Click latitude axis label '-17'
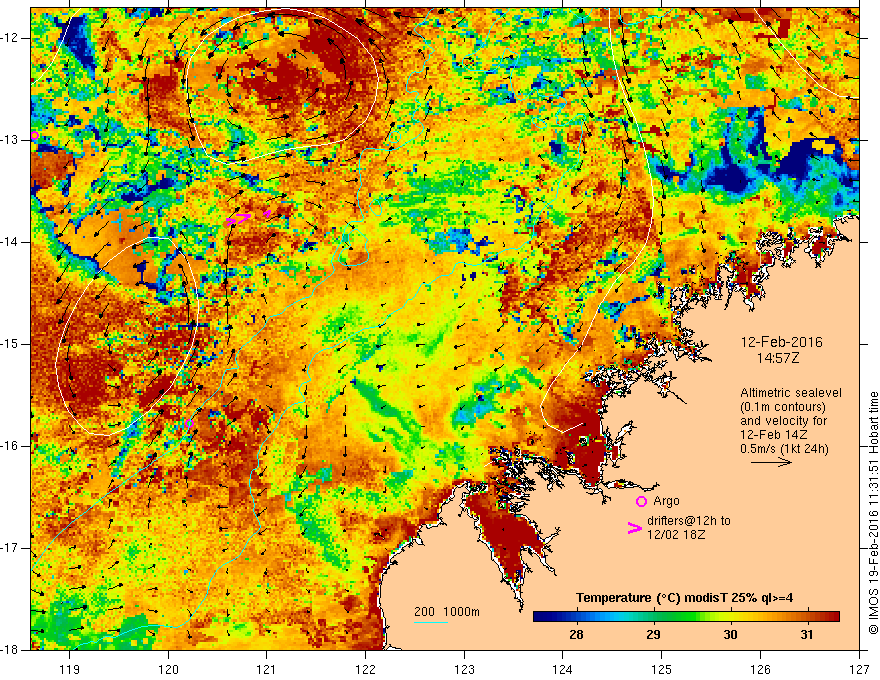 [10, 548]
